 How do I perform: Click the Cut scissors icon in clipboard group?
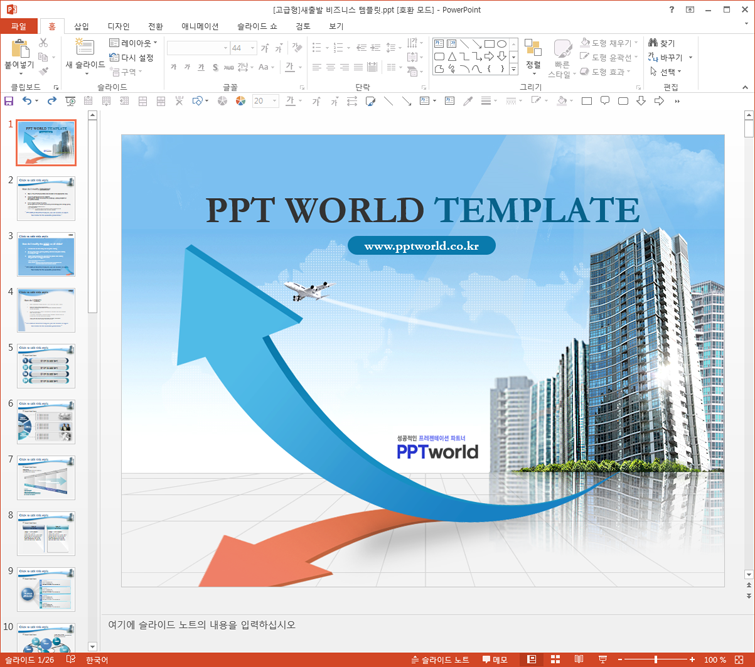pos(43,43)
